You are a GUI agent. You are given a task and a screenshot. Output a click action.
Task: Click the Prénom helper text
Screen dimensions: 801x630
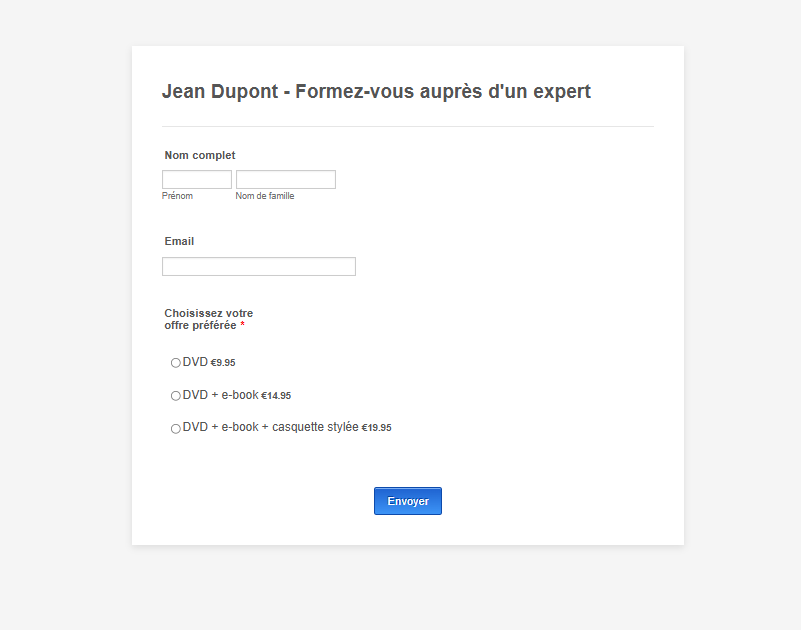(177, 196)
